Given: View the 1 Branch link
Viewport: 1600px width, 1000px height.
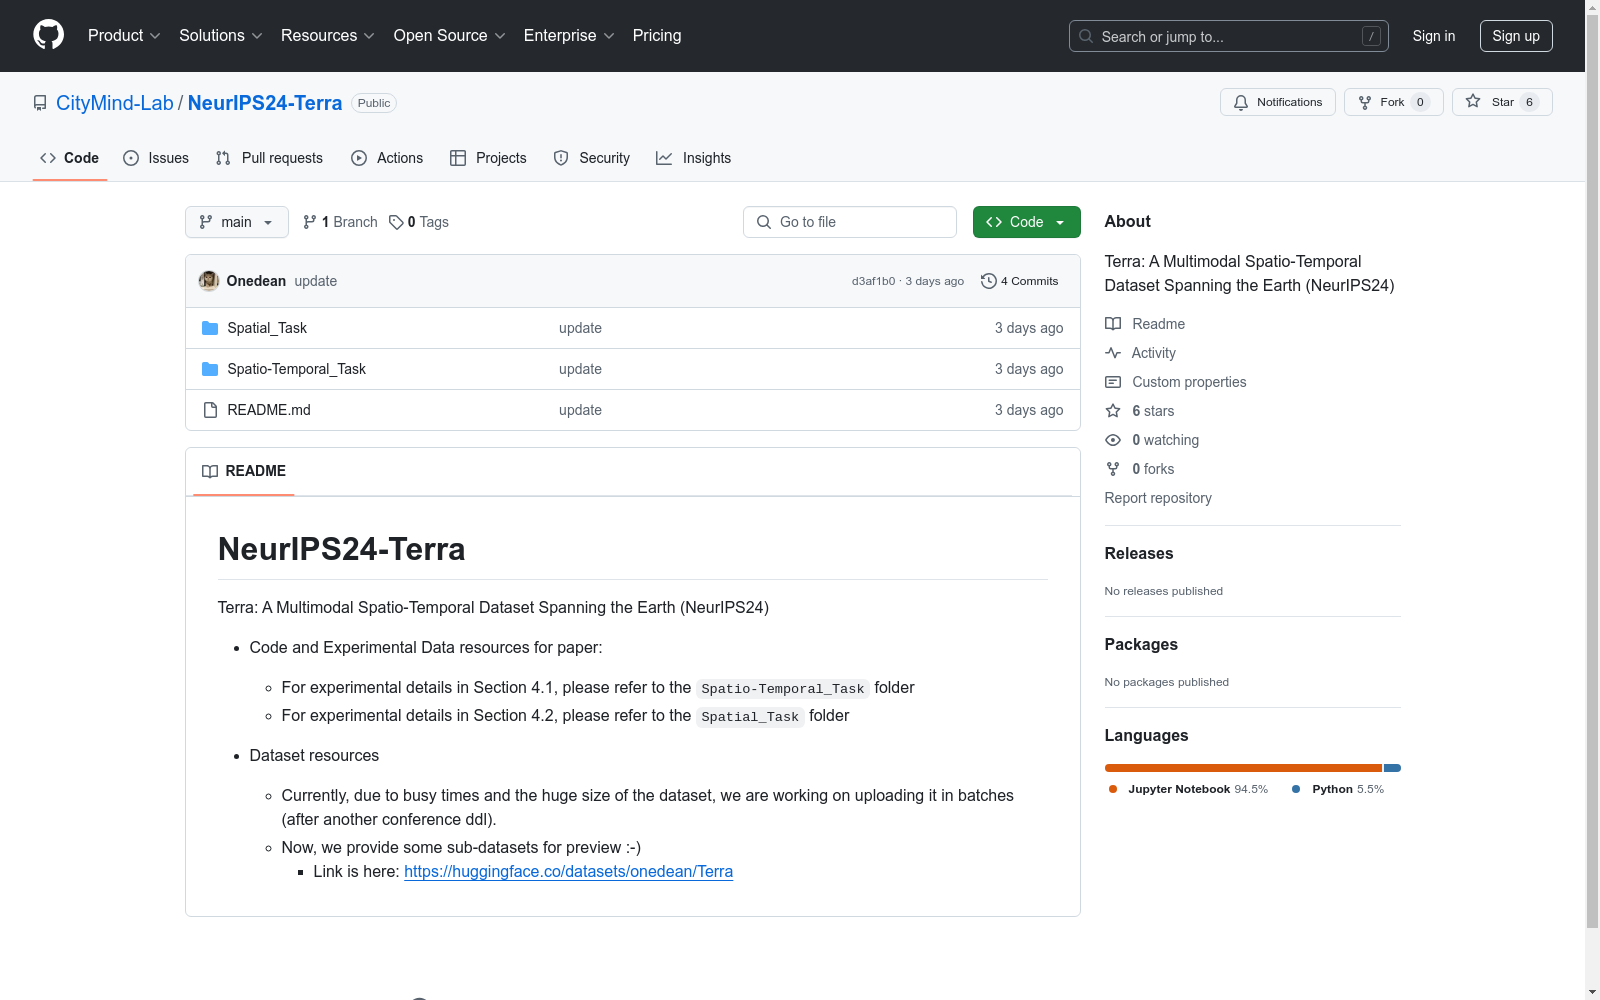Looking at the screenshot, I should (x=340, y=222).
